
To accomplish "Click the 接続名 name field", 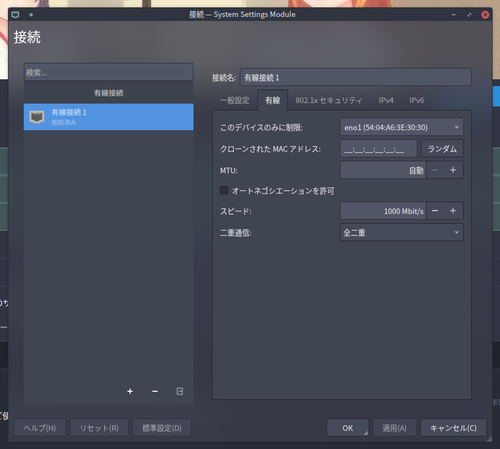I will tap(356, 77).
